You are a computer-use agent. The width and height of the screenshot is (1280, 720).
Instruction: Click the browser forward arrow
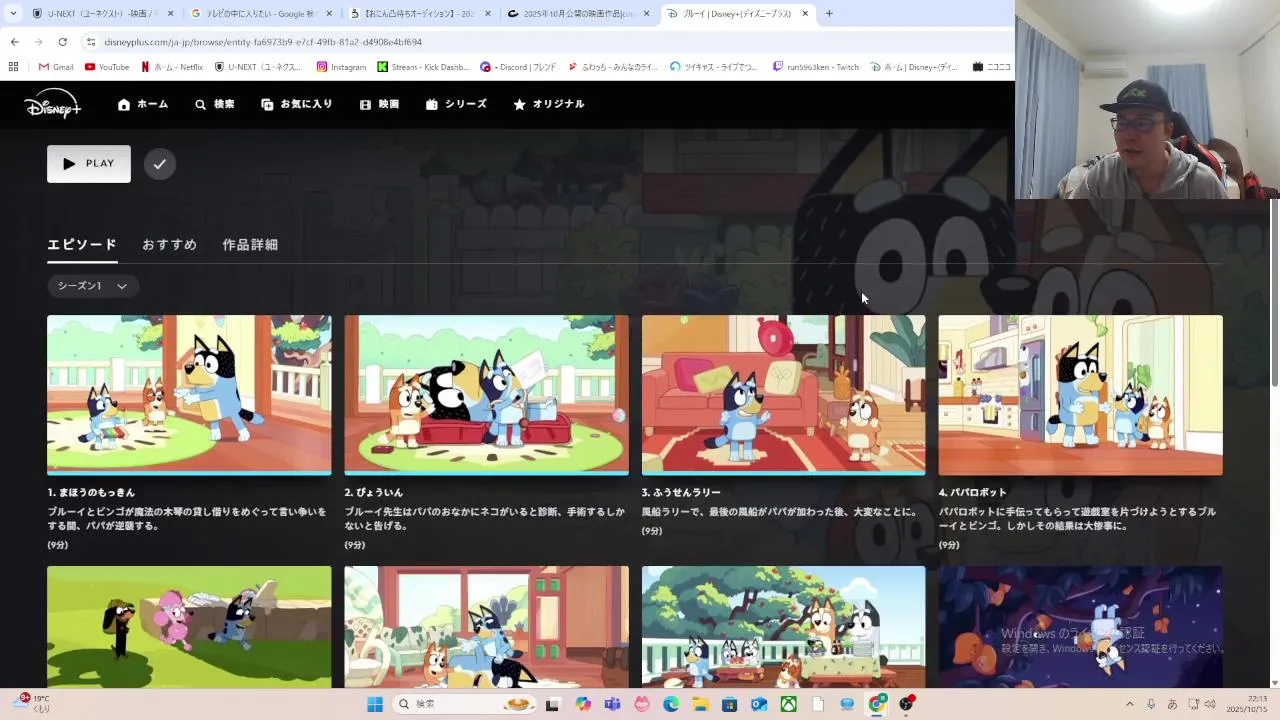[x=38, y=42]
